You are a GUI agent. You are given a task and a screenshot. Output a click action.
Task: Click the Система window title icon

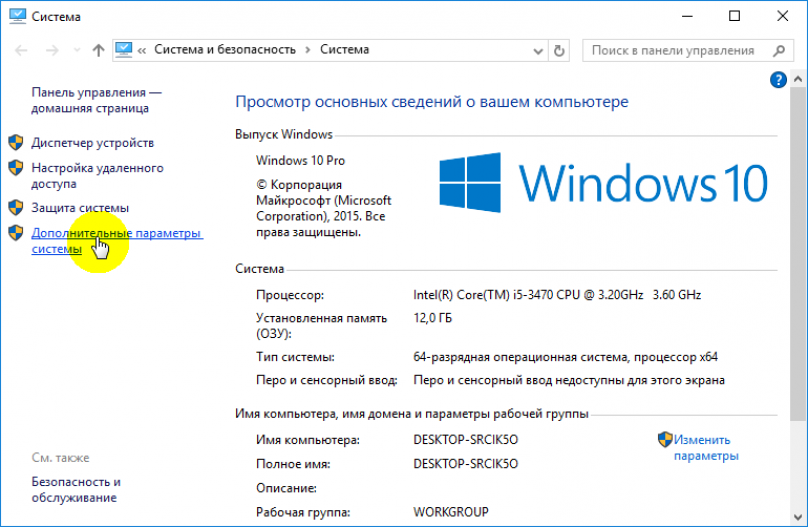tap(17, 15)
